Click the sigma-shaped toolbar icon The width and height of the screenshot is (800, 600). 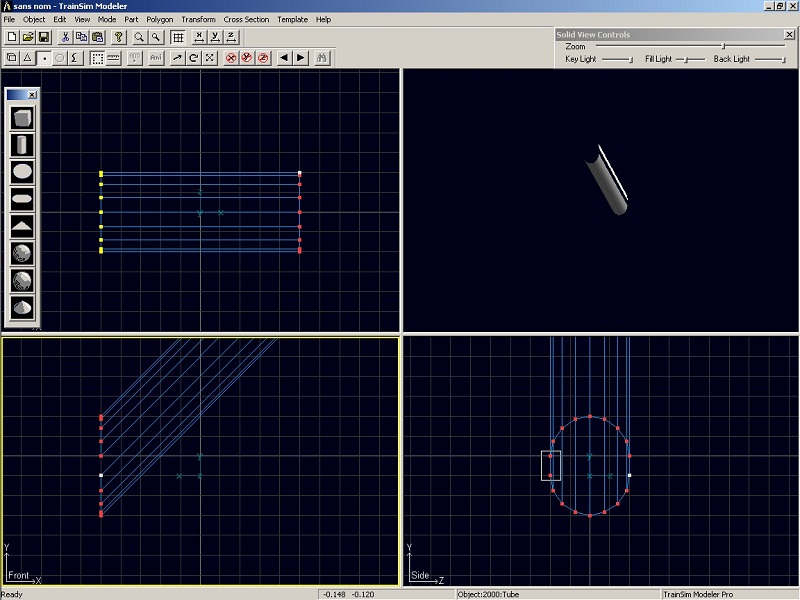pos(76,58)
